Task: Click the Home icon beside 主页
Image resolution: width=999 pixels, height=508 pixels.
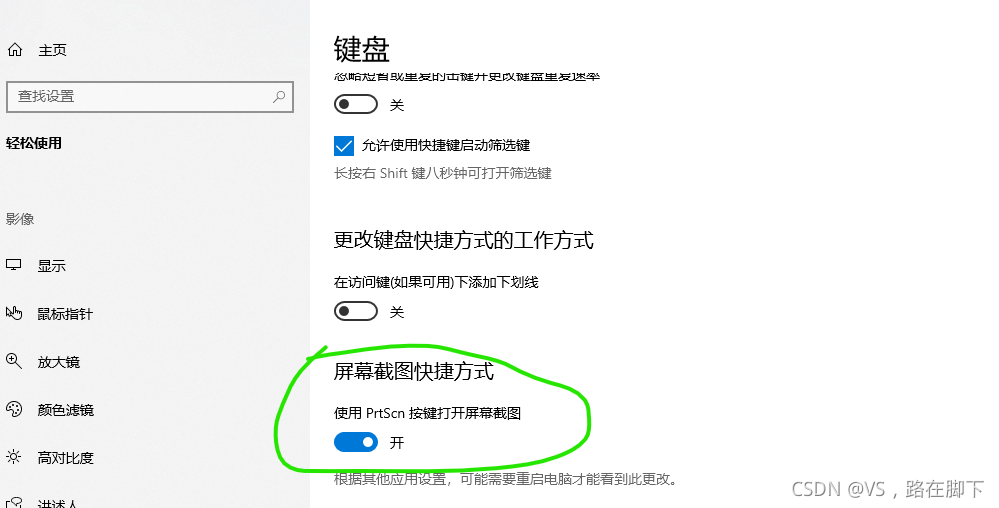Action: [x=15, y=50]
